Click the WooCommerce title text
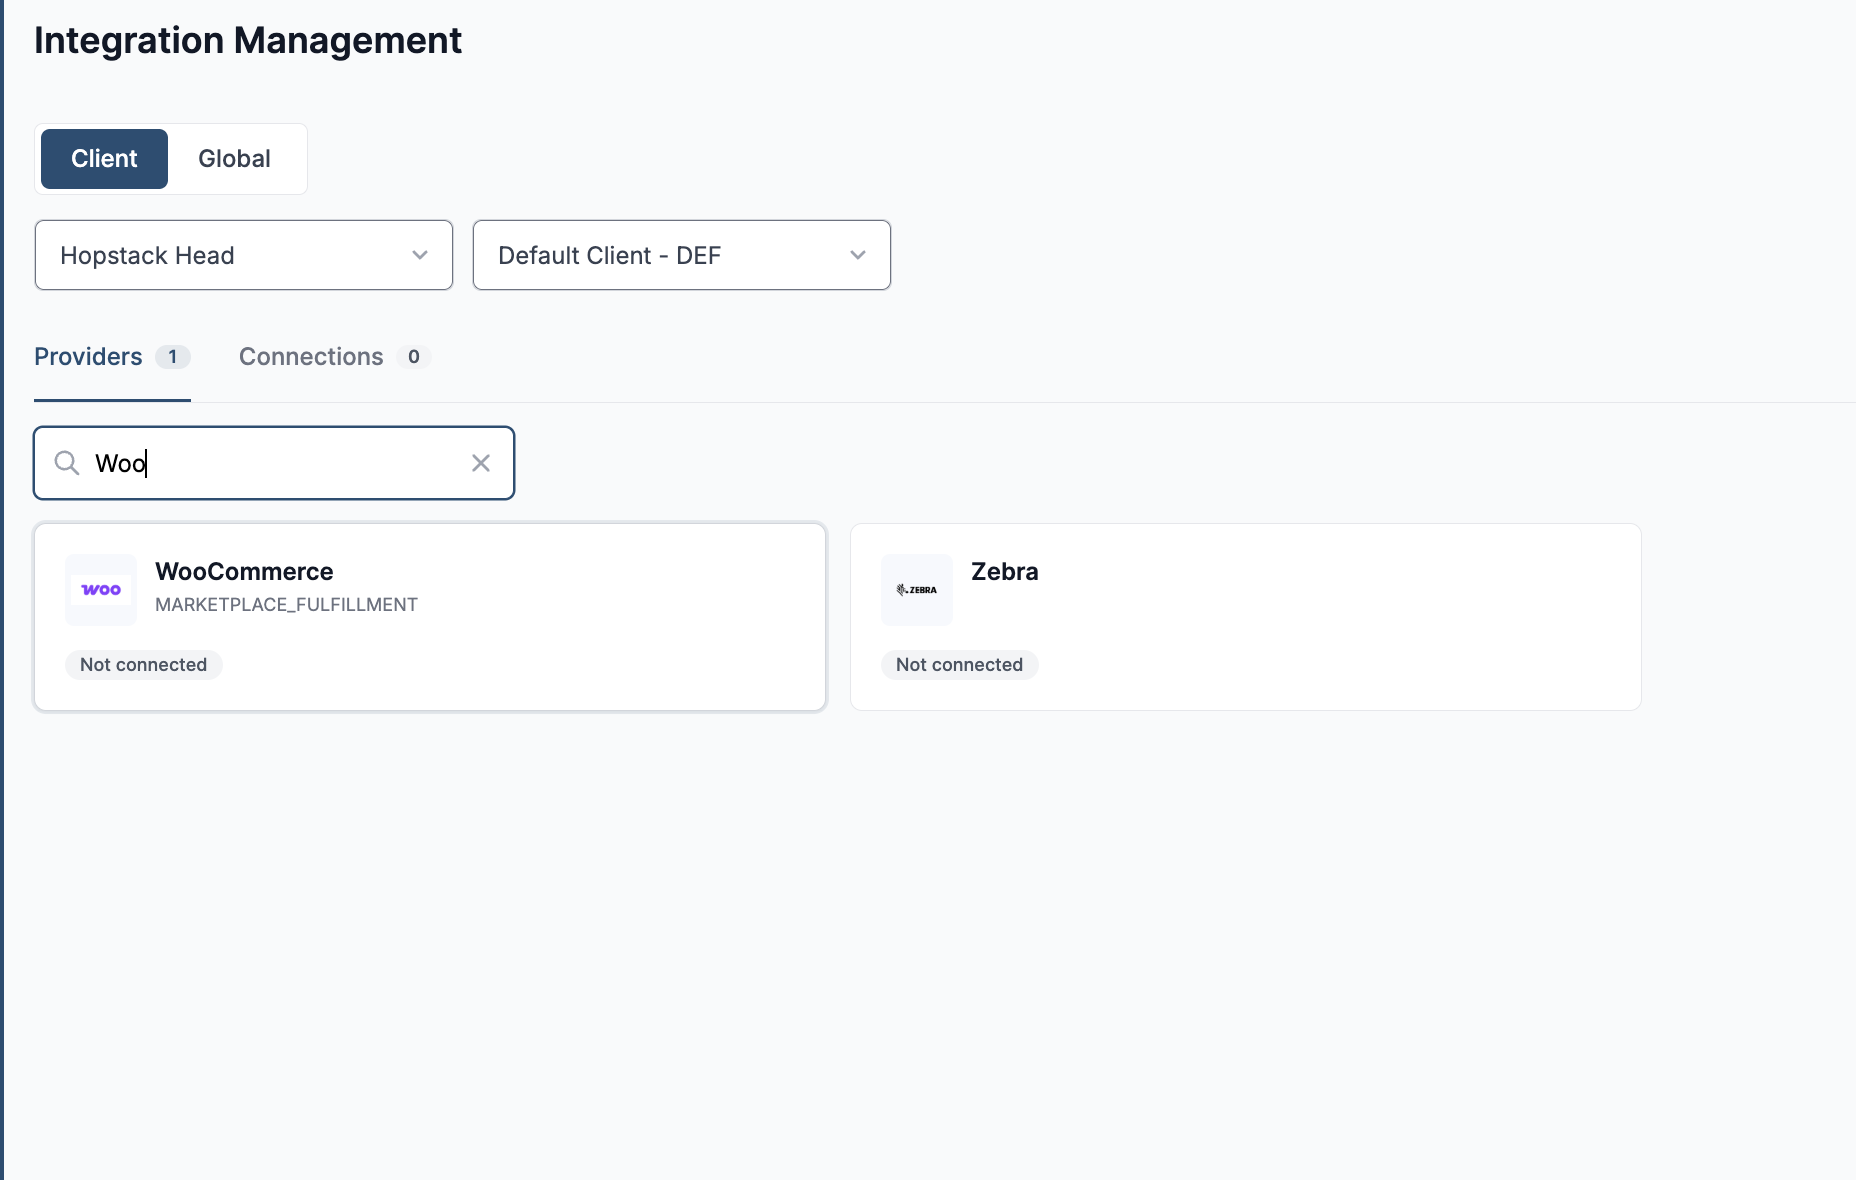The height and width of the screenshot is (1180, 1856). point(244,572)
